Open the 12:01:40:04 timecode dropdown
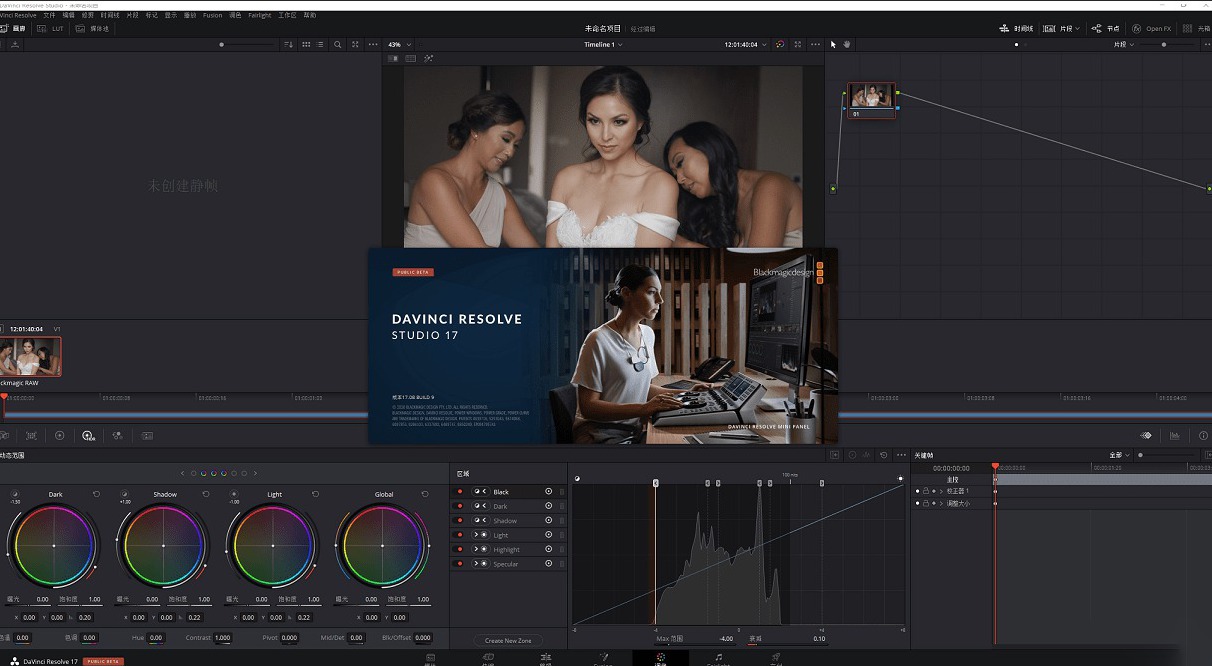1212x666 pixels. [x=745, y=45]
